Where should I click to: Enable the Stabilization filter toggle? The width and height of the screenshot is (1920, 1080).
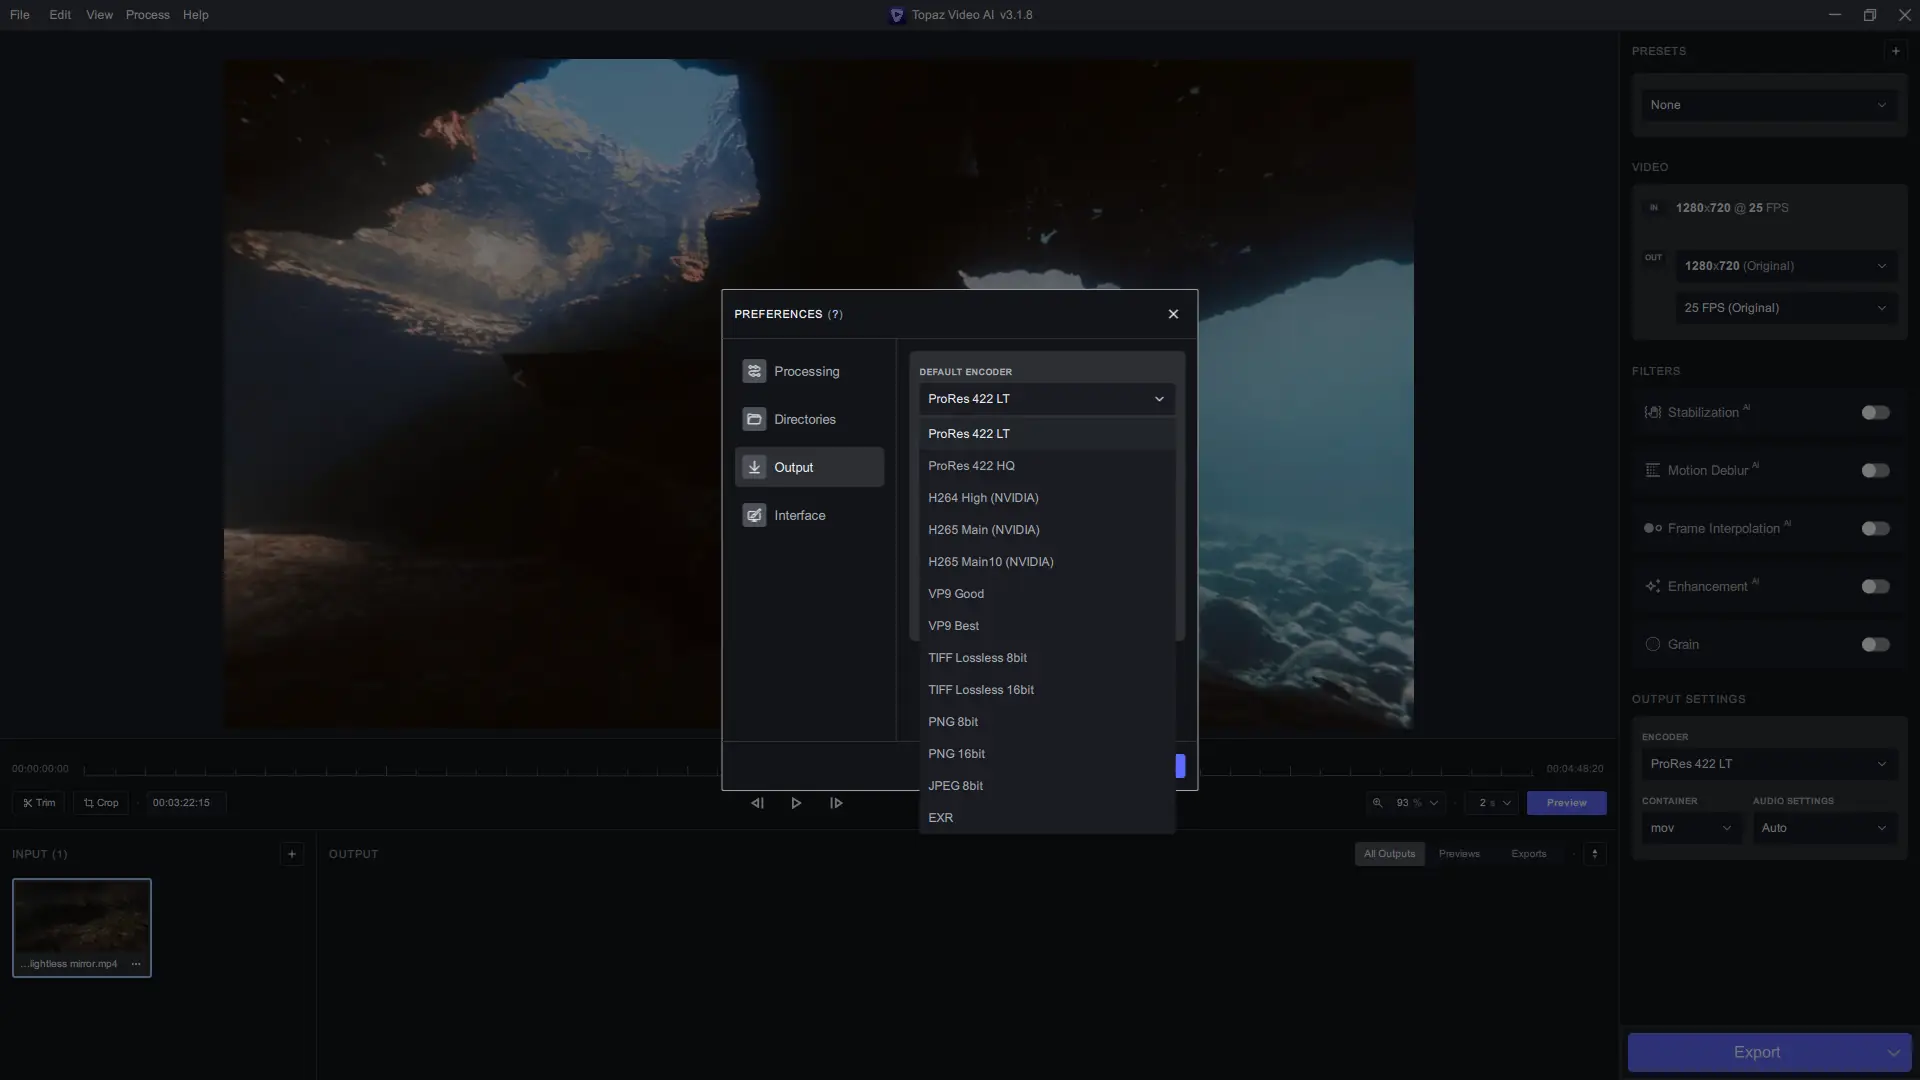coord(1875,412)
